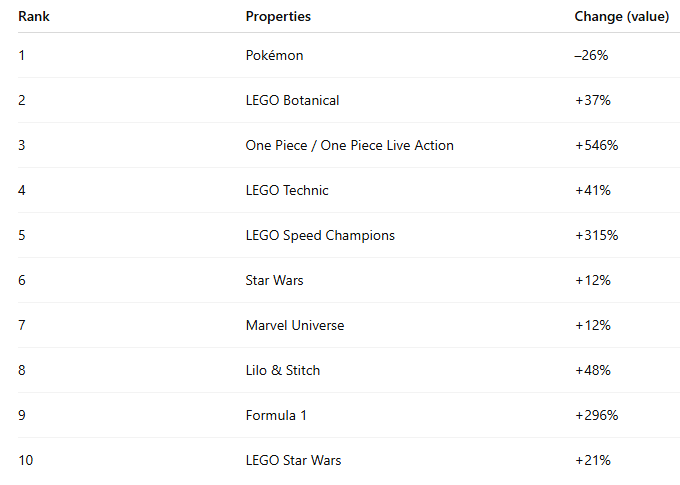680x485 pixels.
Task: Click the Properties column header
Action: pyautogui.click(x=278, y=17)
